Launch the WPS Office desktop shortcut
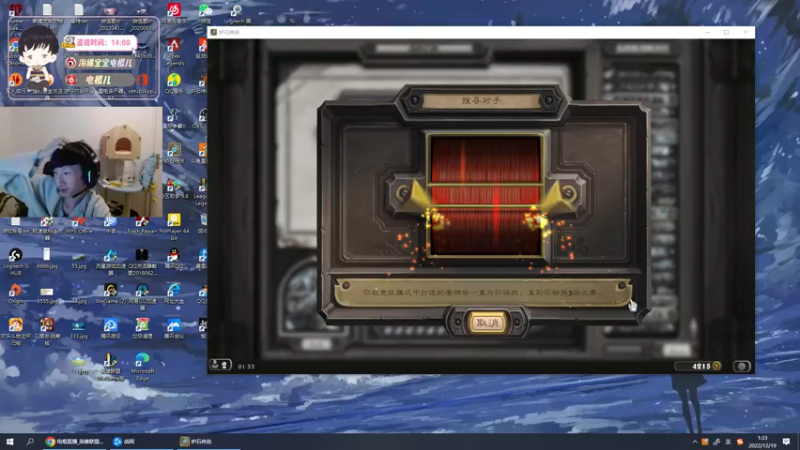This screenshot has width=800, height=450. click(79, 224)
